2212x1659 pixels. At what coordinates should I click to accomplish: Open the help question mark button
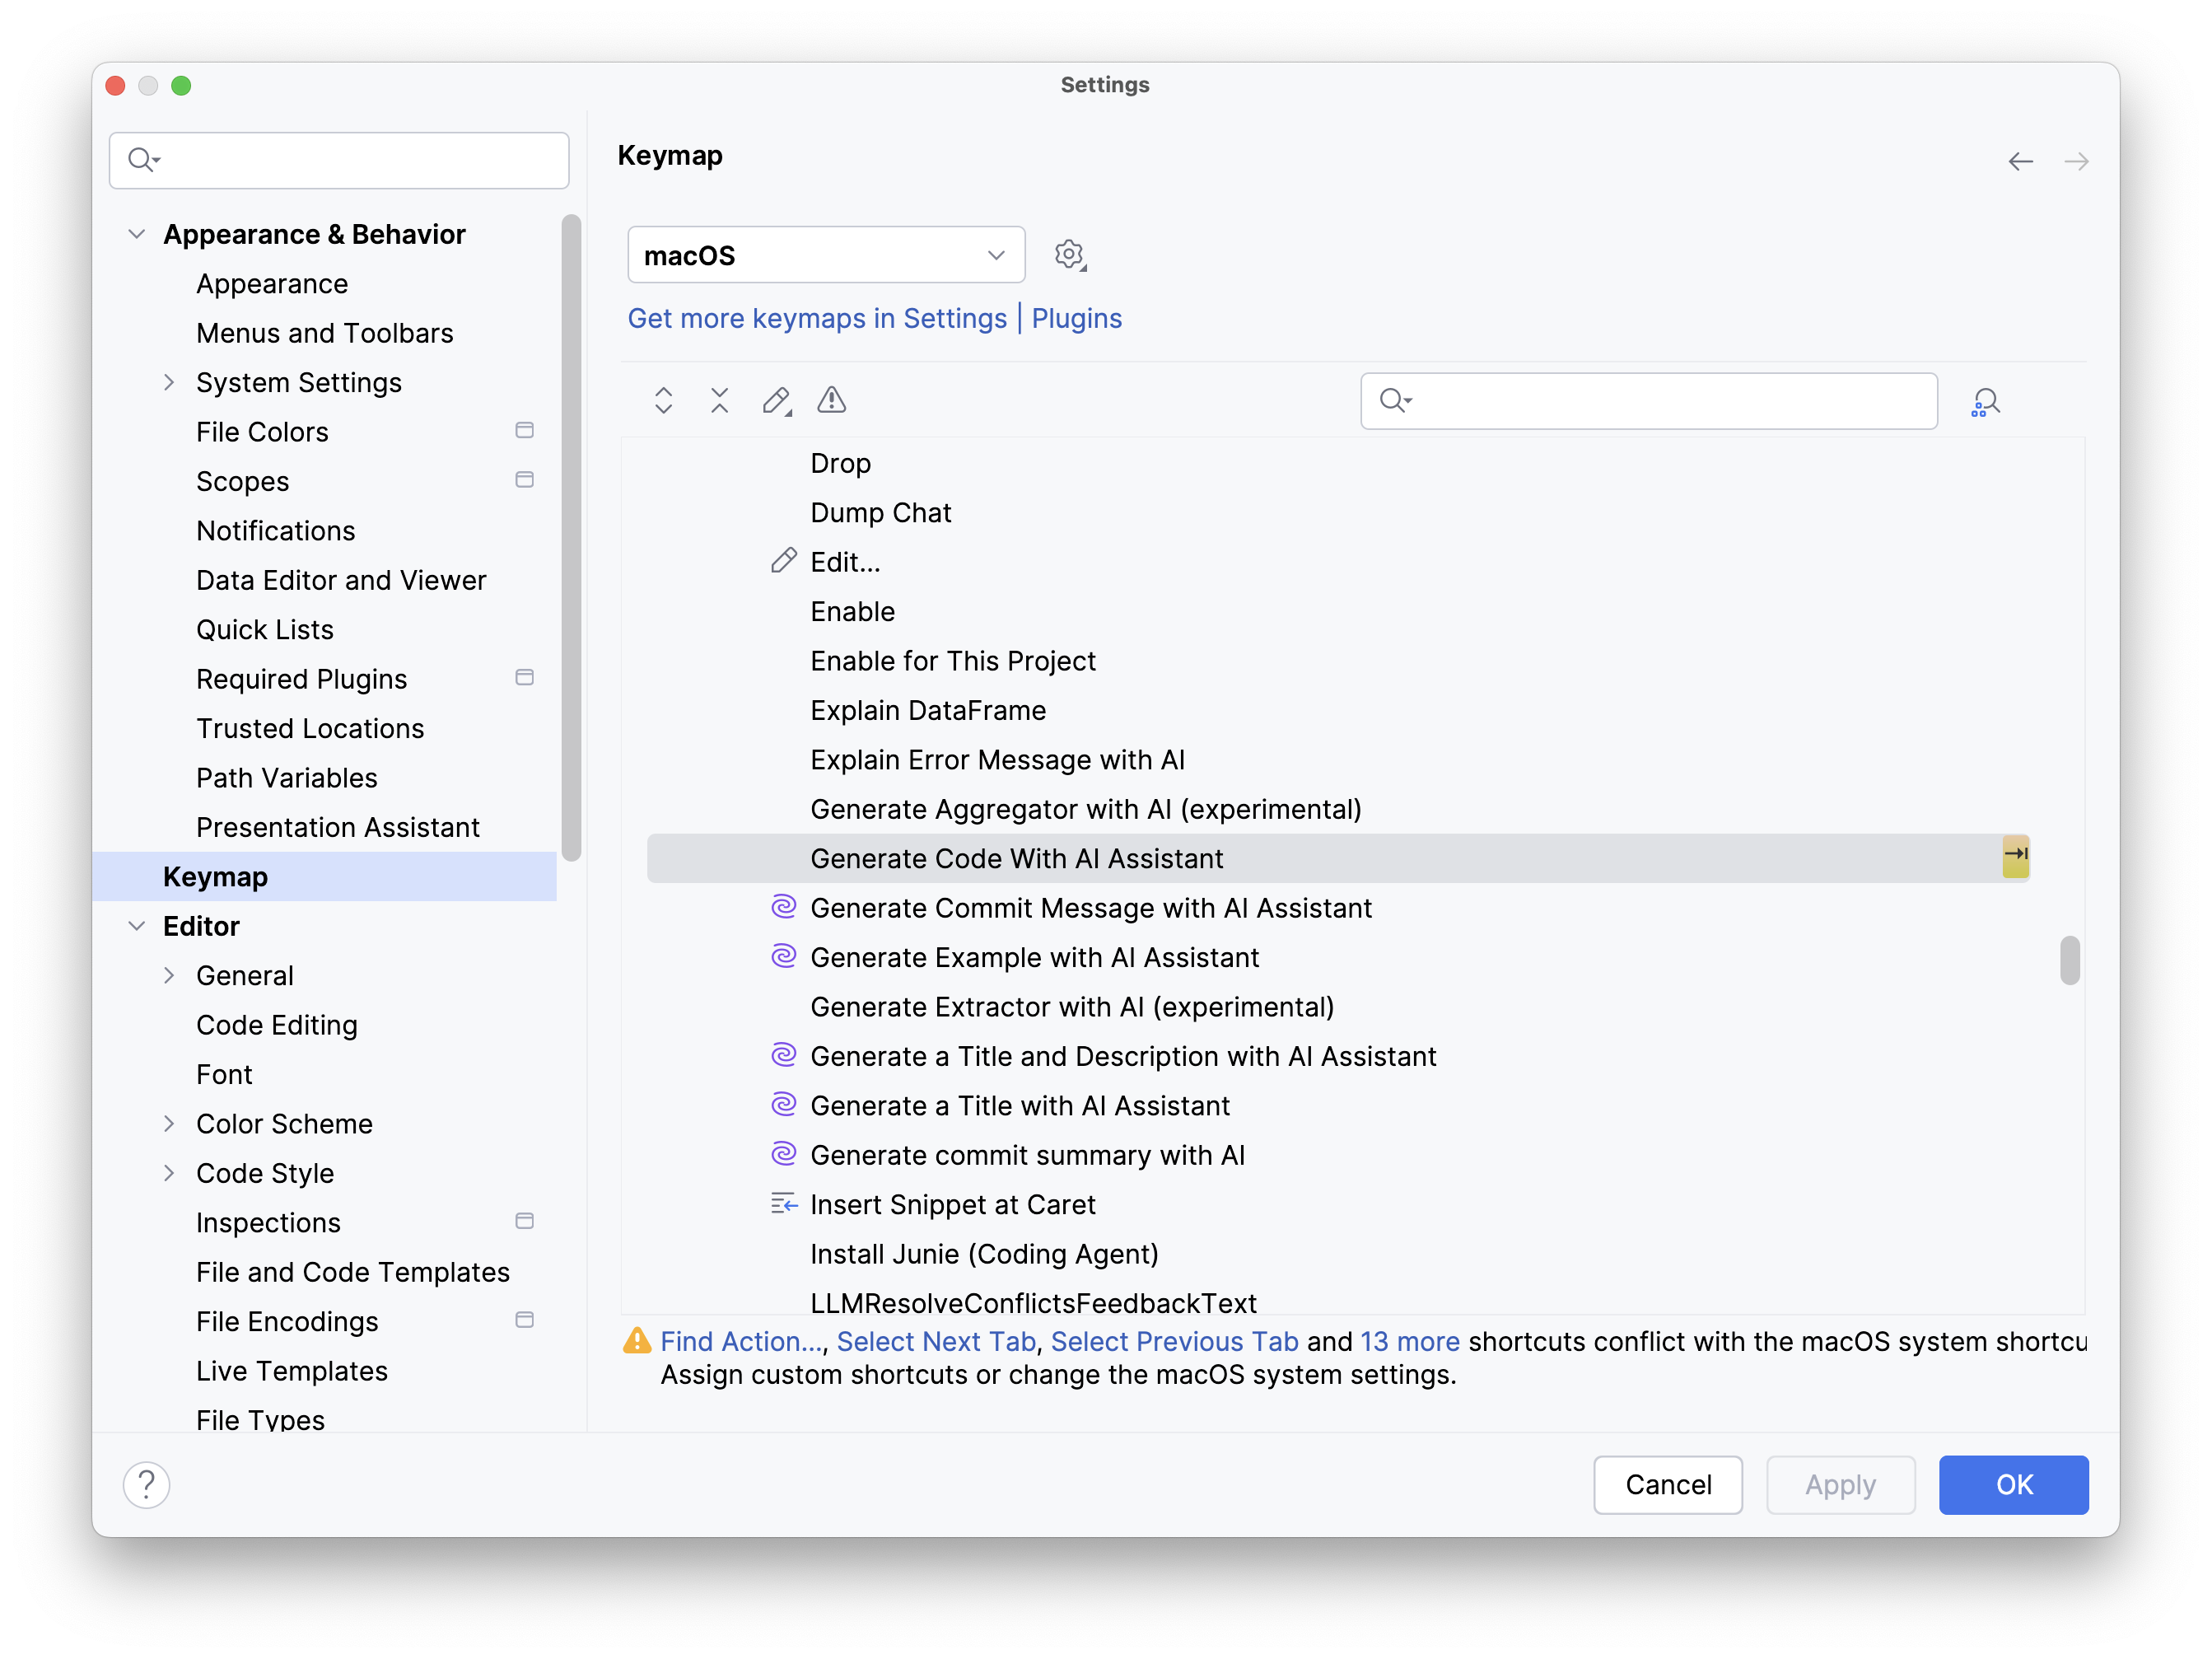pyautogui.click(x=147, y=1484)
